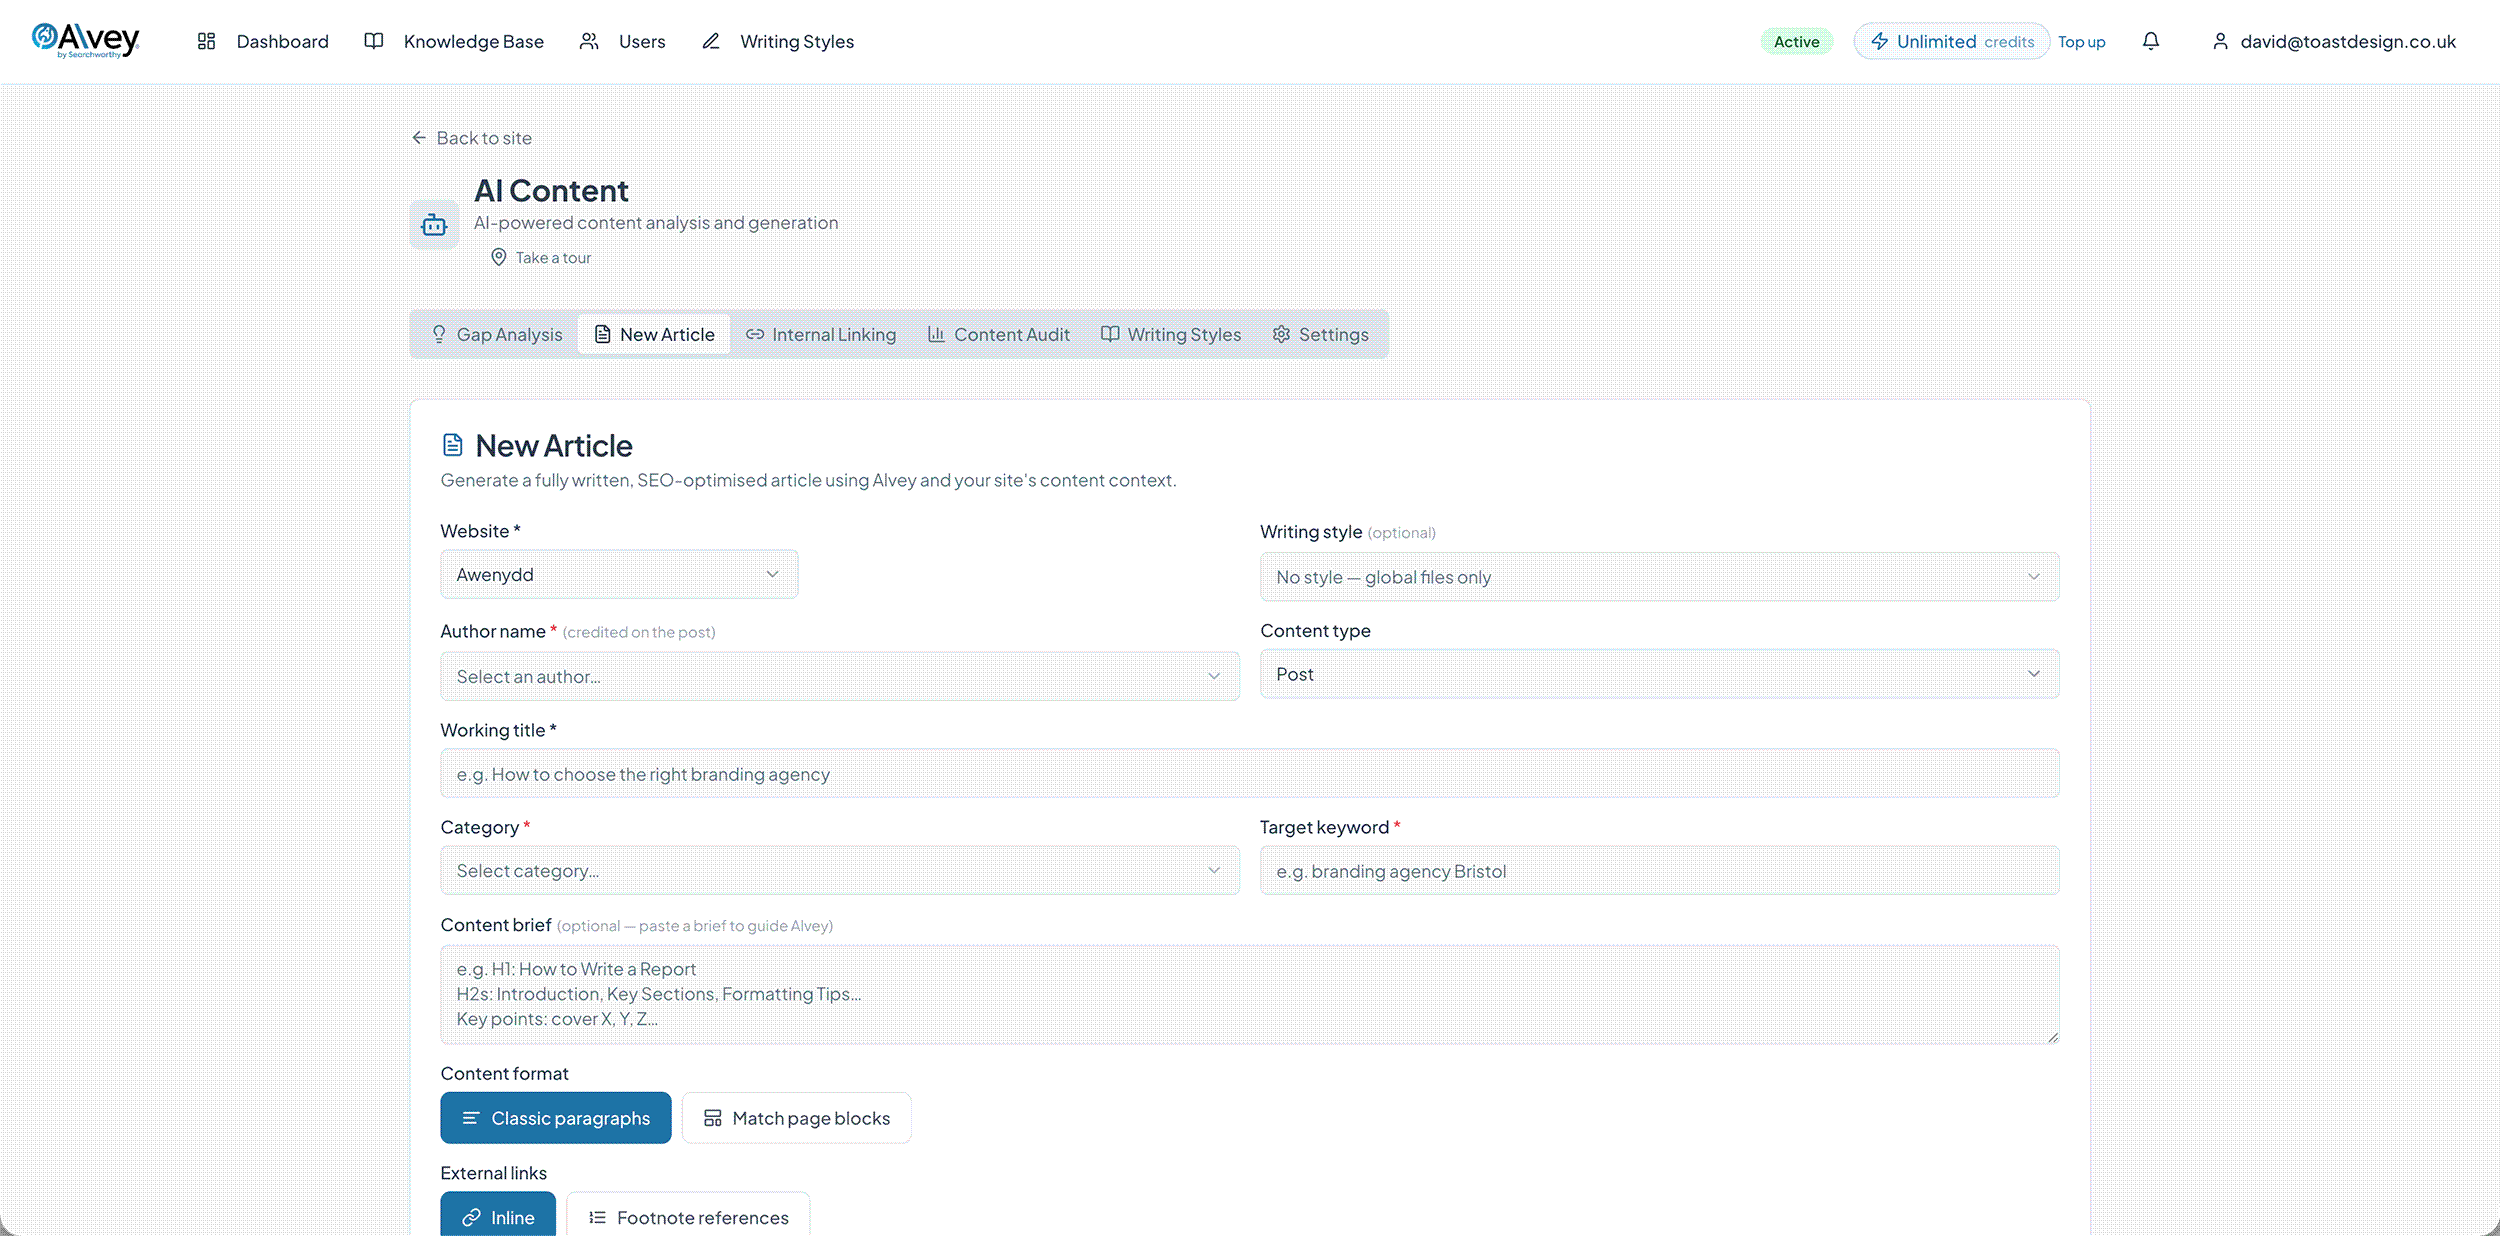Focus the Working title input
This screenshot has height=1236, width=2500.
click(x=1250, y=773)
